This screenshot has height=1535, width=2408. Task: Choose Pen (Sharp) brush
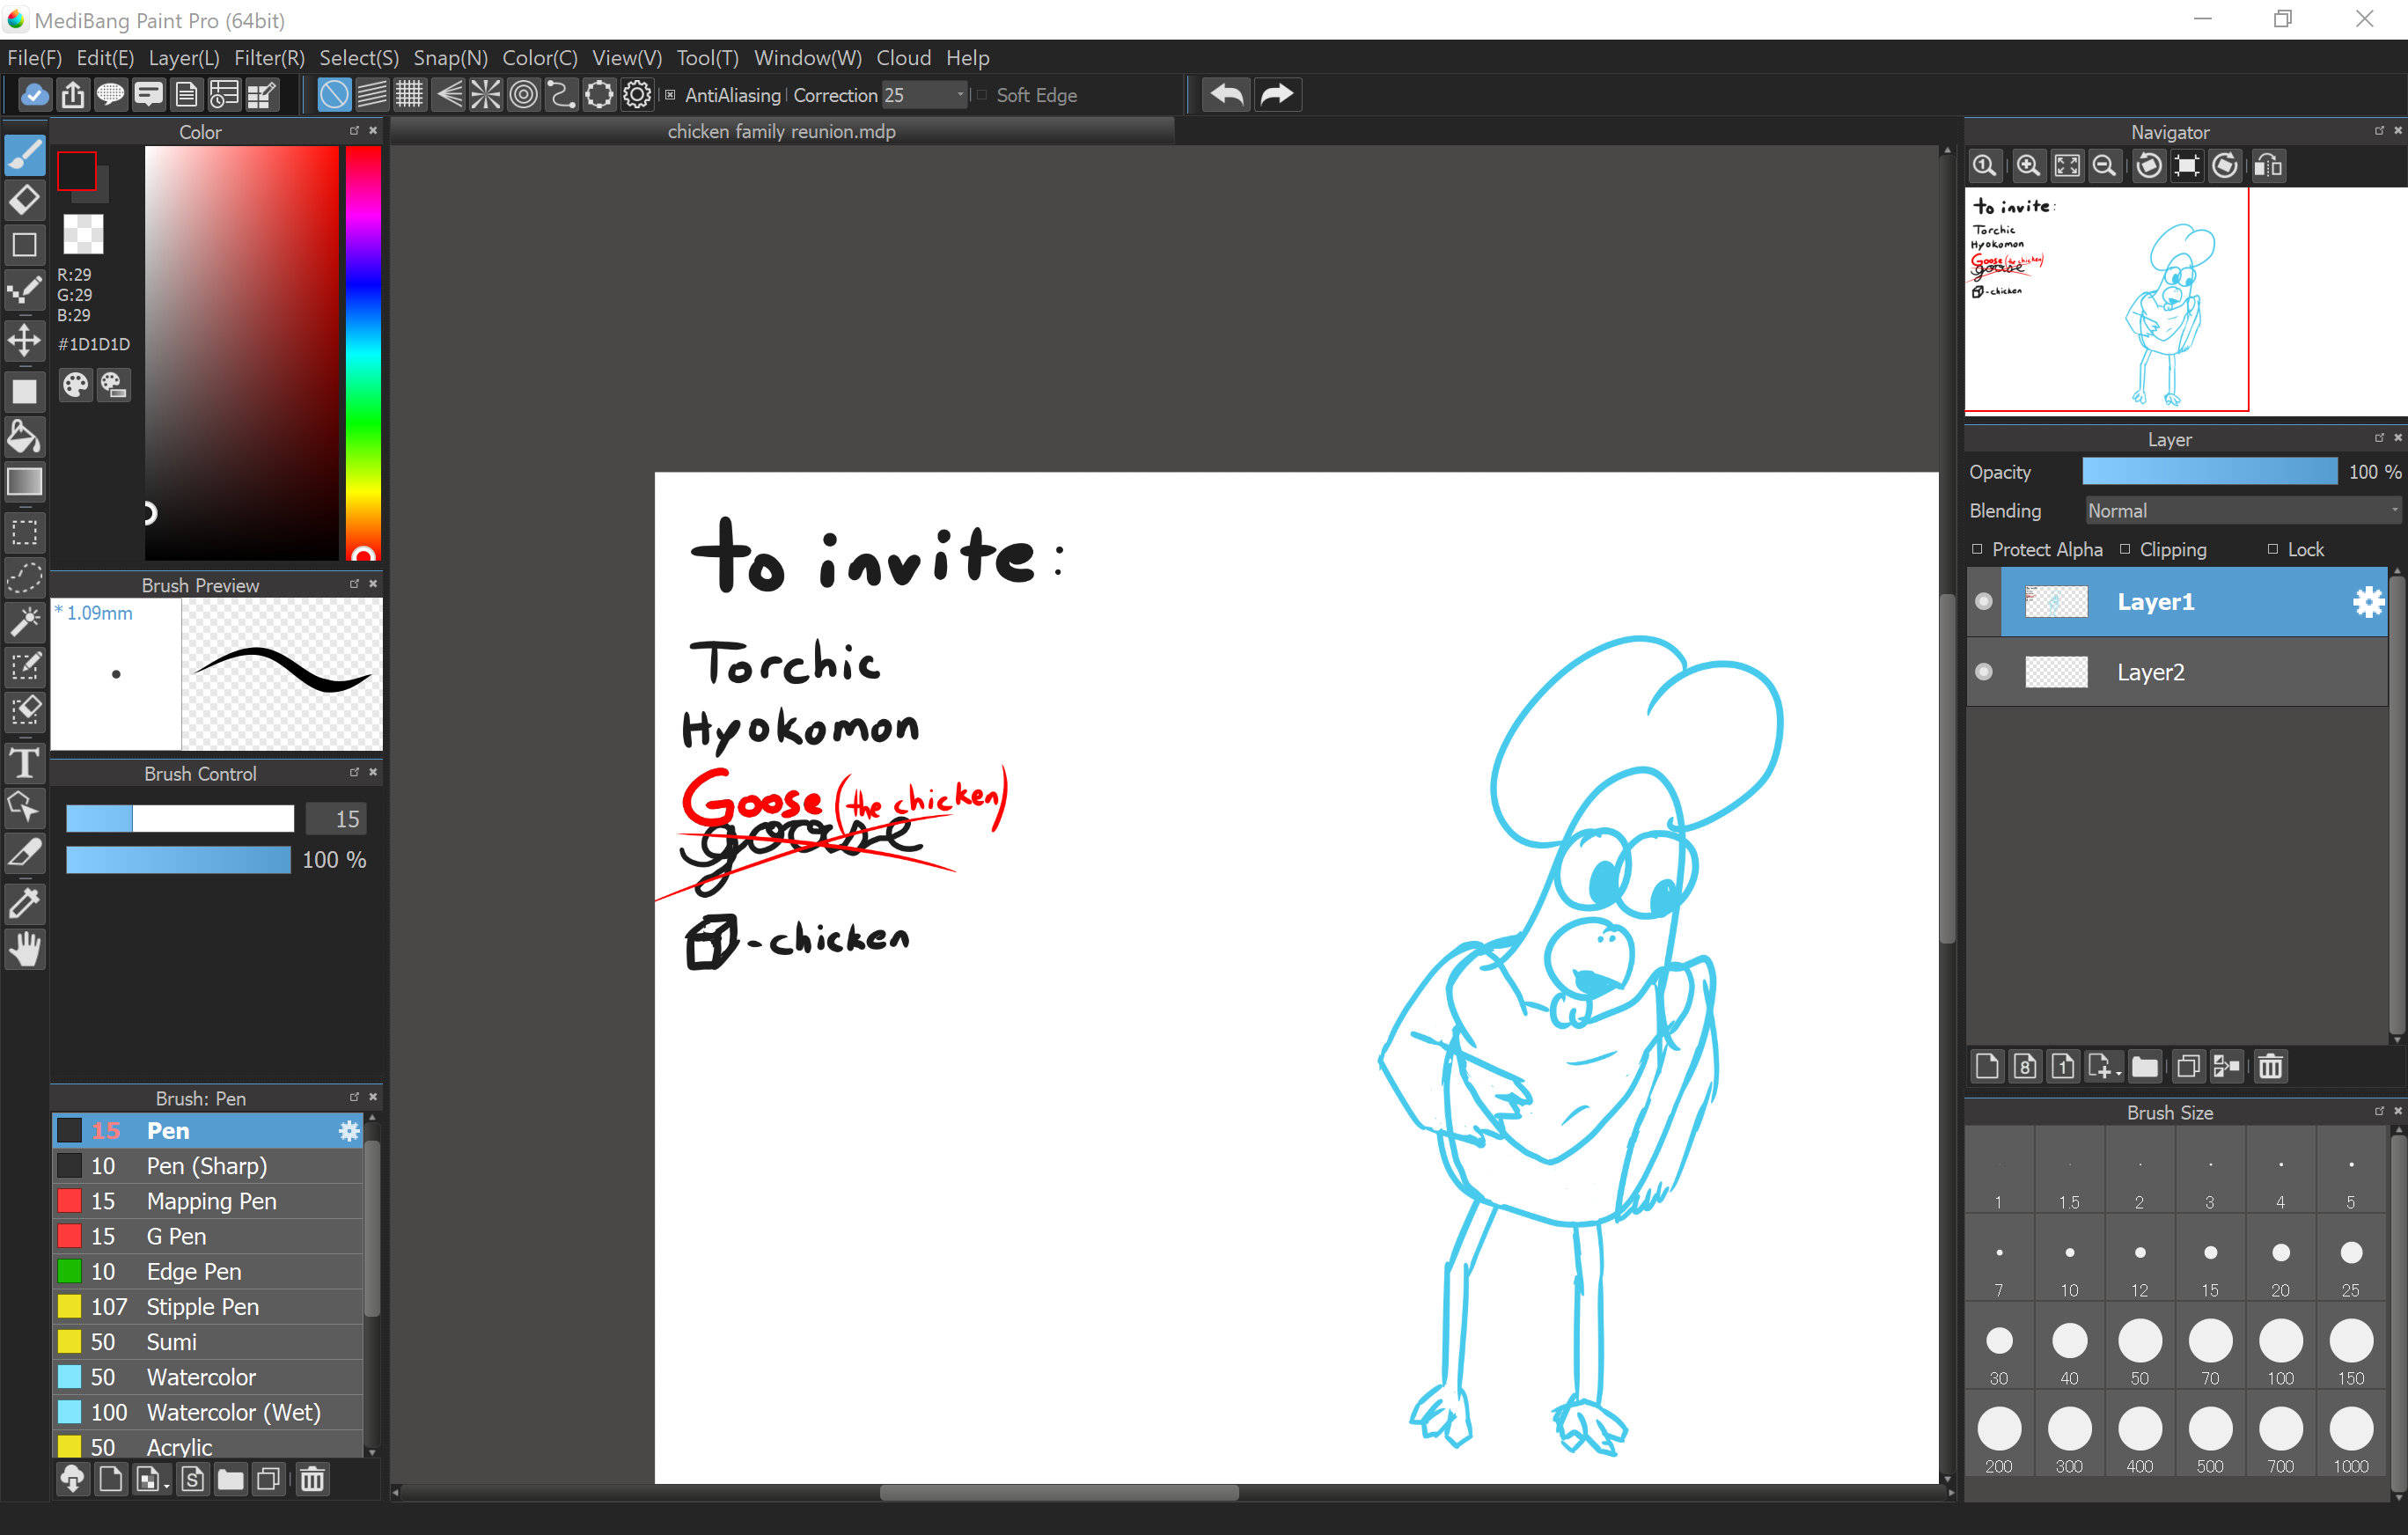208,1166
